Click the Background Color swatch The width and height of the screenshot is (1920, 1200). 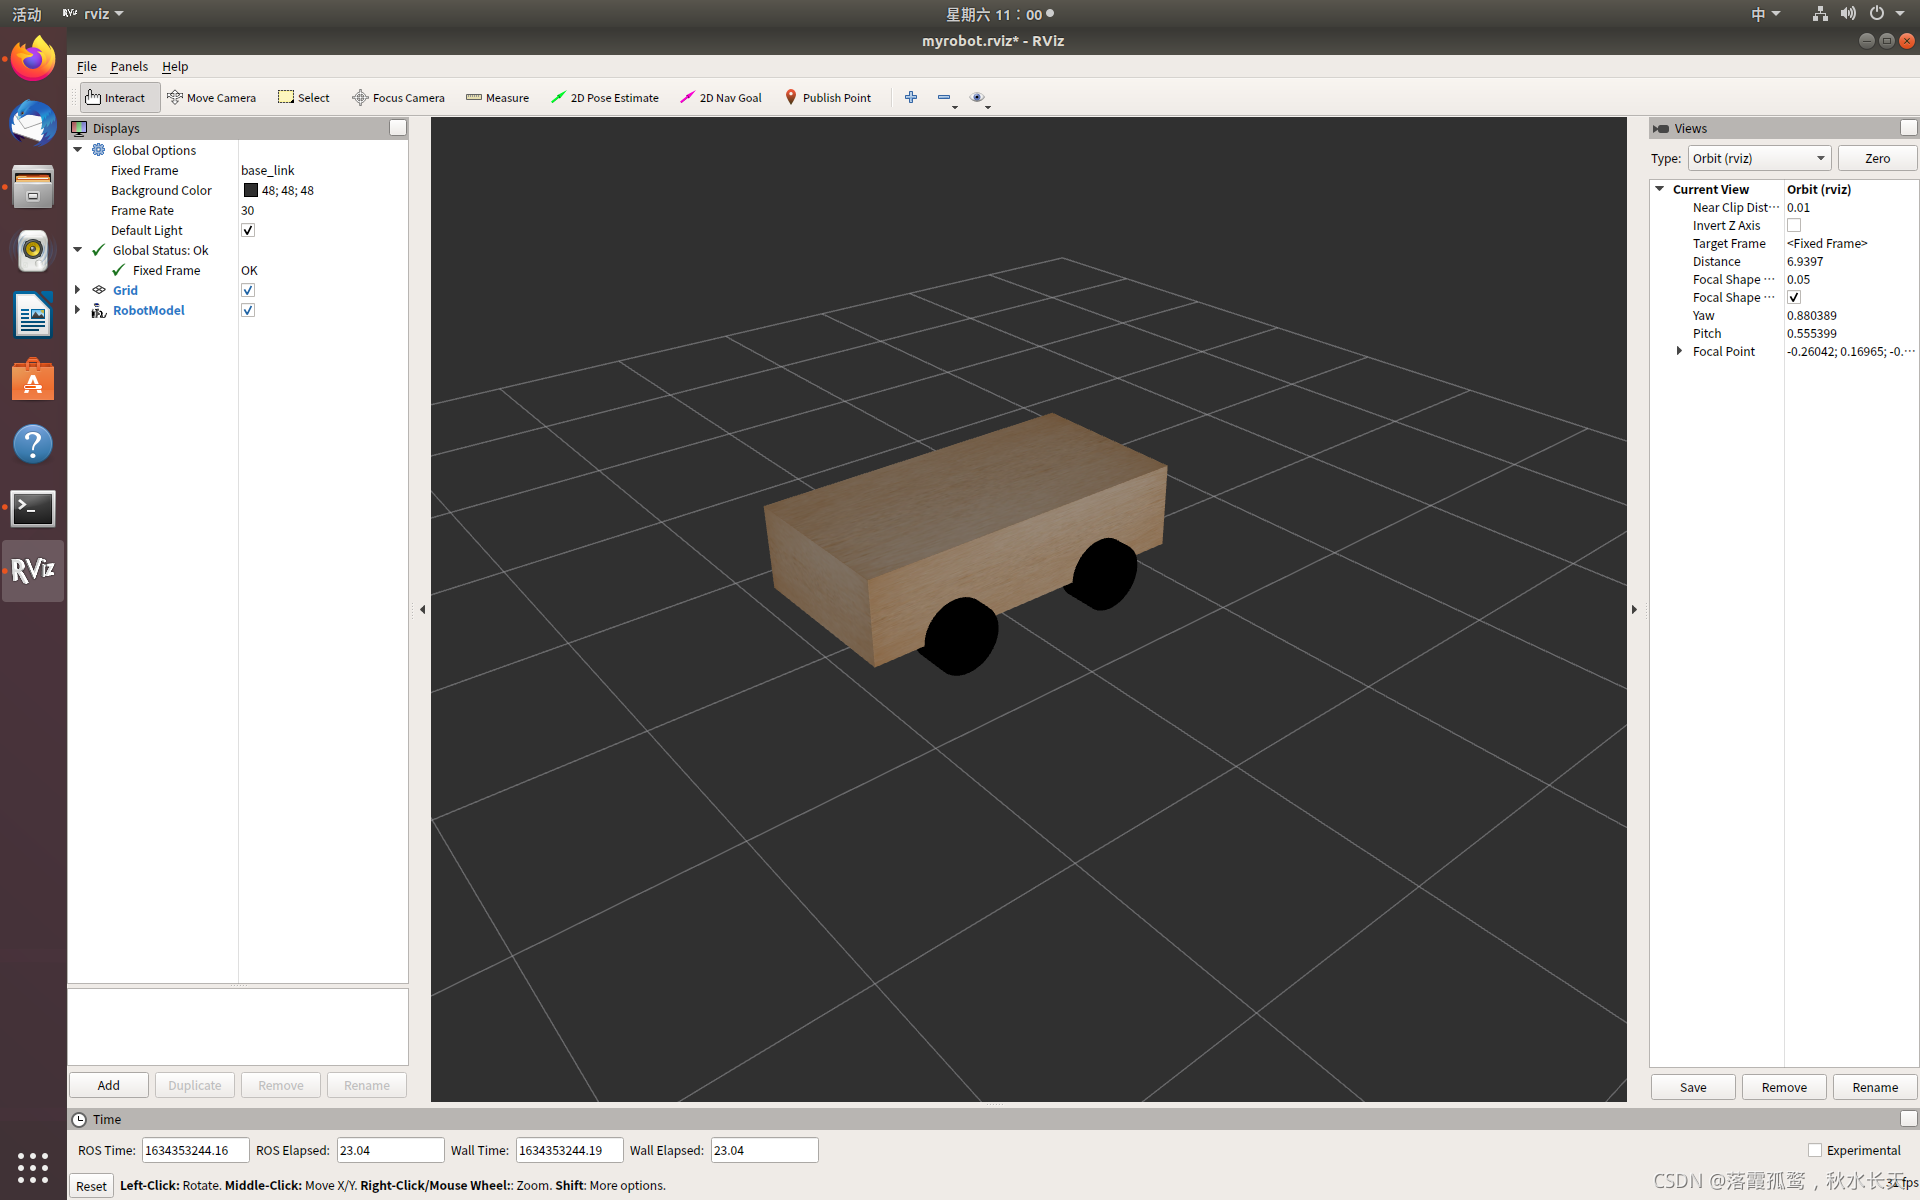coord(250,190)
